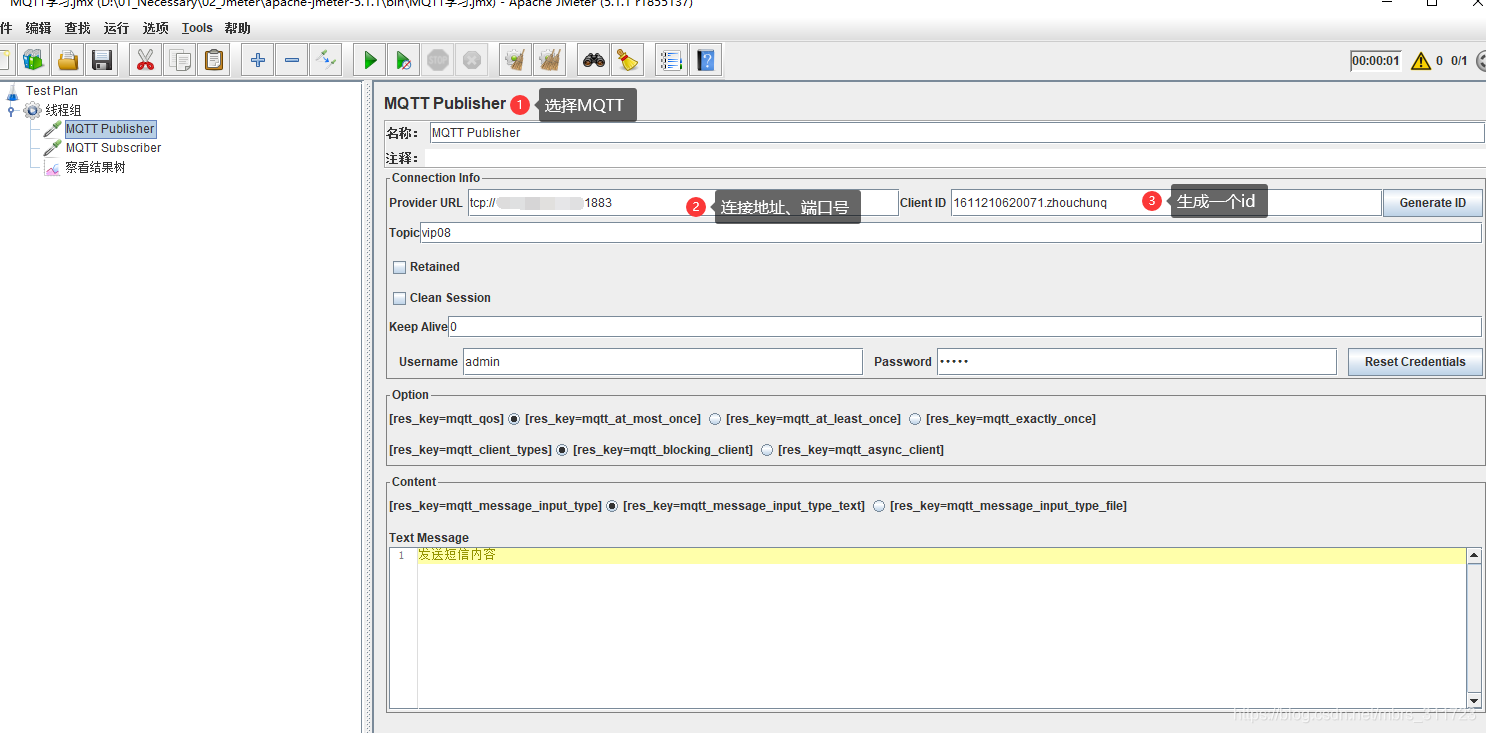Click the 名称 name input field
Screen dimensions: 1486x733
click(x=956, y=132)
